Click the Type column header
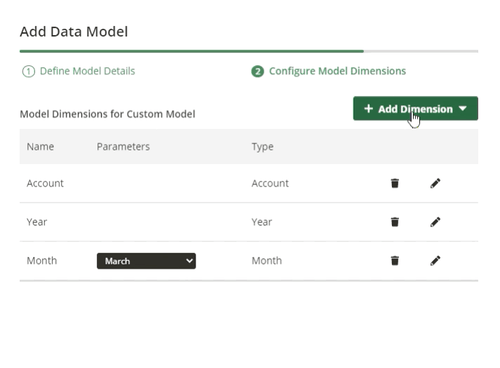 coord(263,147)
